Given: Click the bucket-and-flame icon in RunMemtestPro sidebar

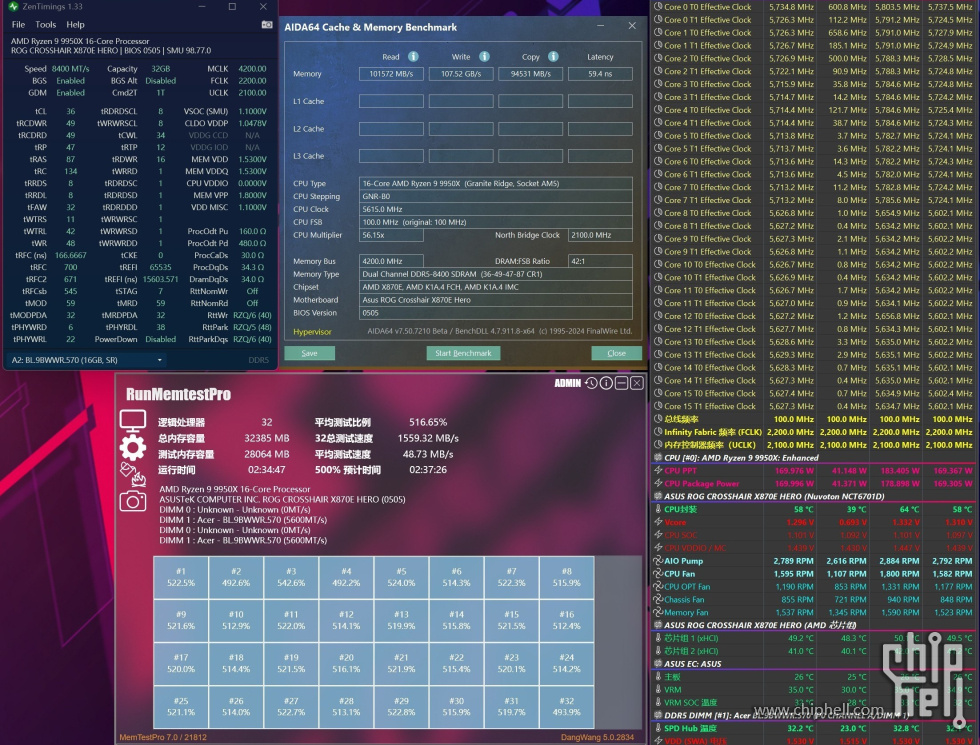Looking at the screenshot, I should [132, 474].
